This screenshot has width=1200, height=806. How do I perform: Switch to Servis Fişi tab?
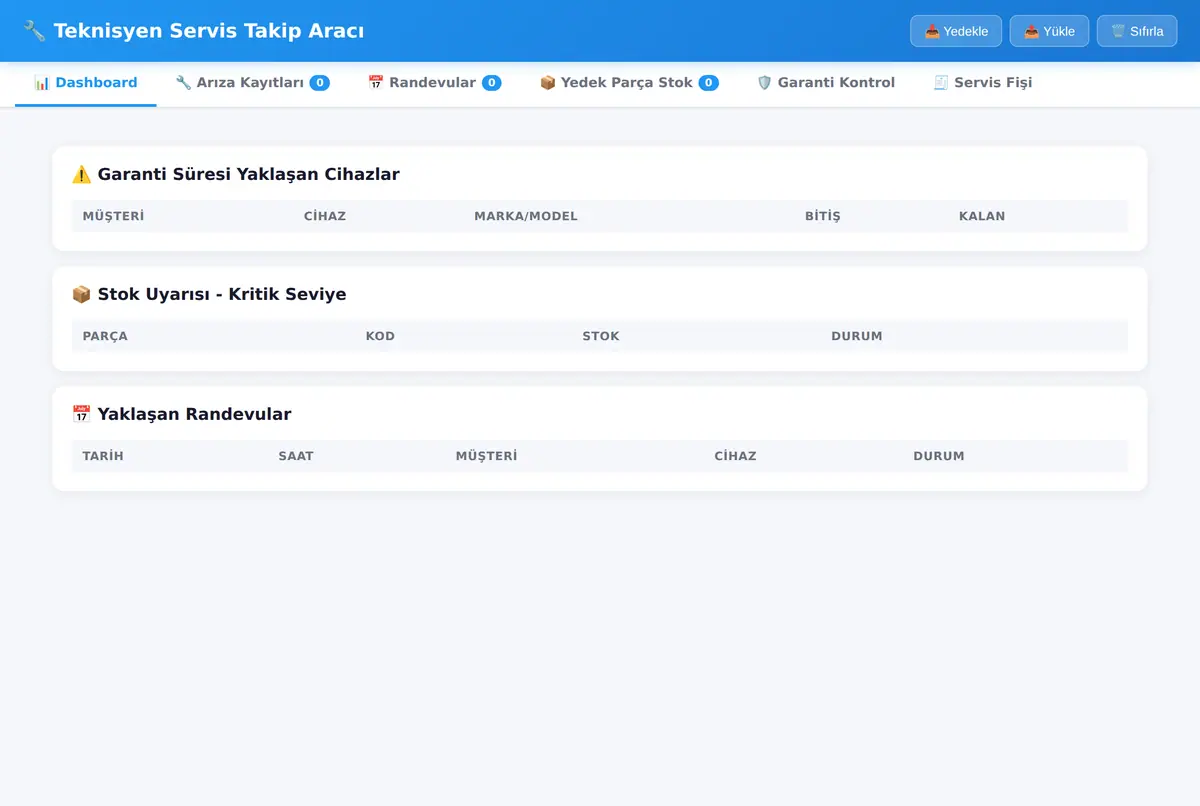(983, 83)
